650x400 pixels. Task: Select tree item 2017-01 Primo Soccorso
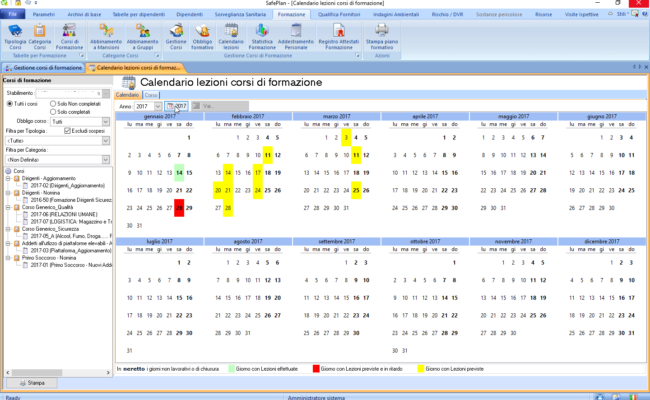(x=71, y=265)
